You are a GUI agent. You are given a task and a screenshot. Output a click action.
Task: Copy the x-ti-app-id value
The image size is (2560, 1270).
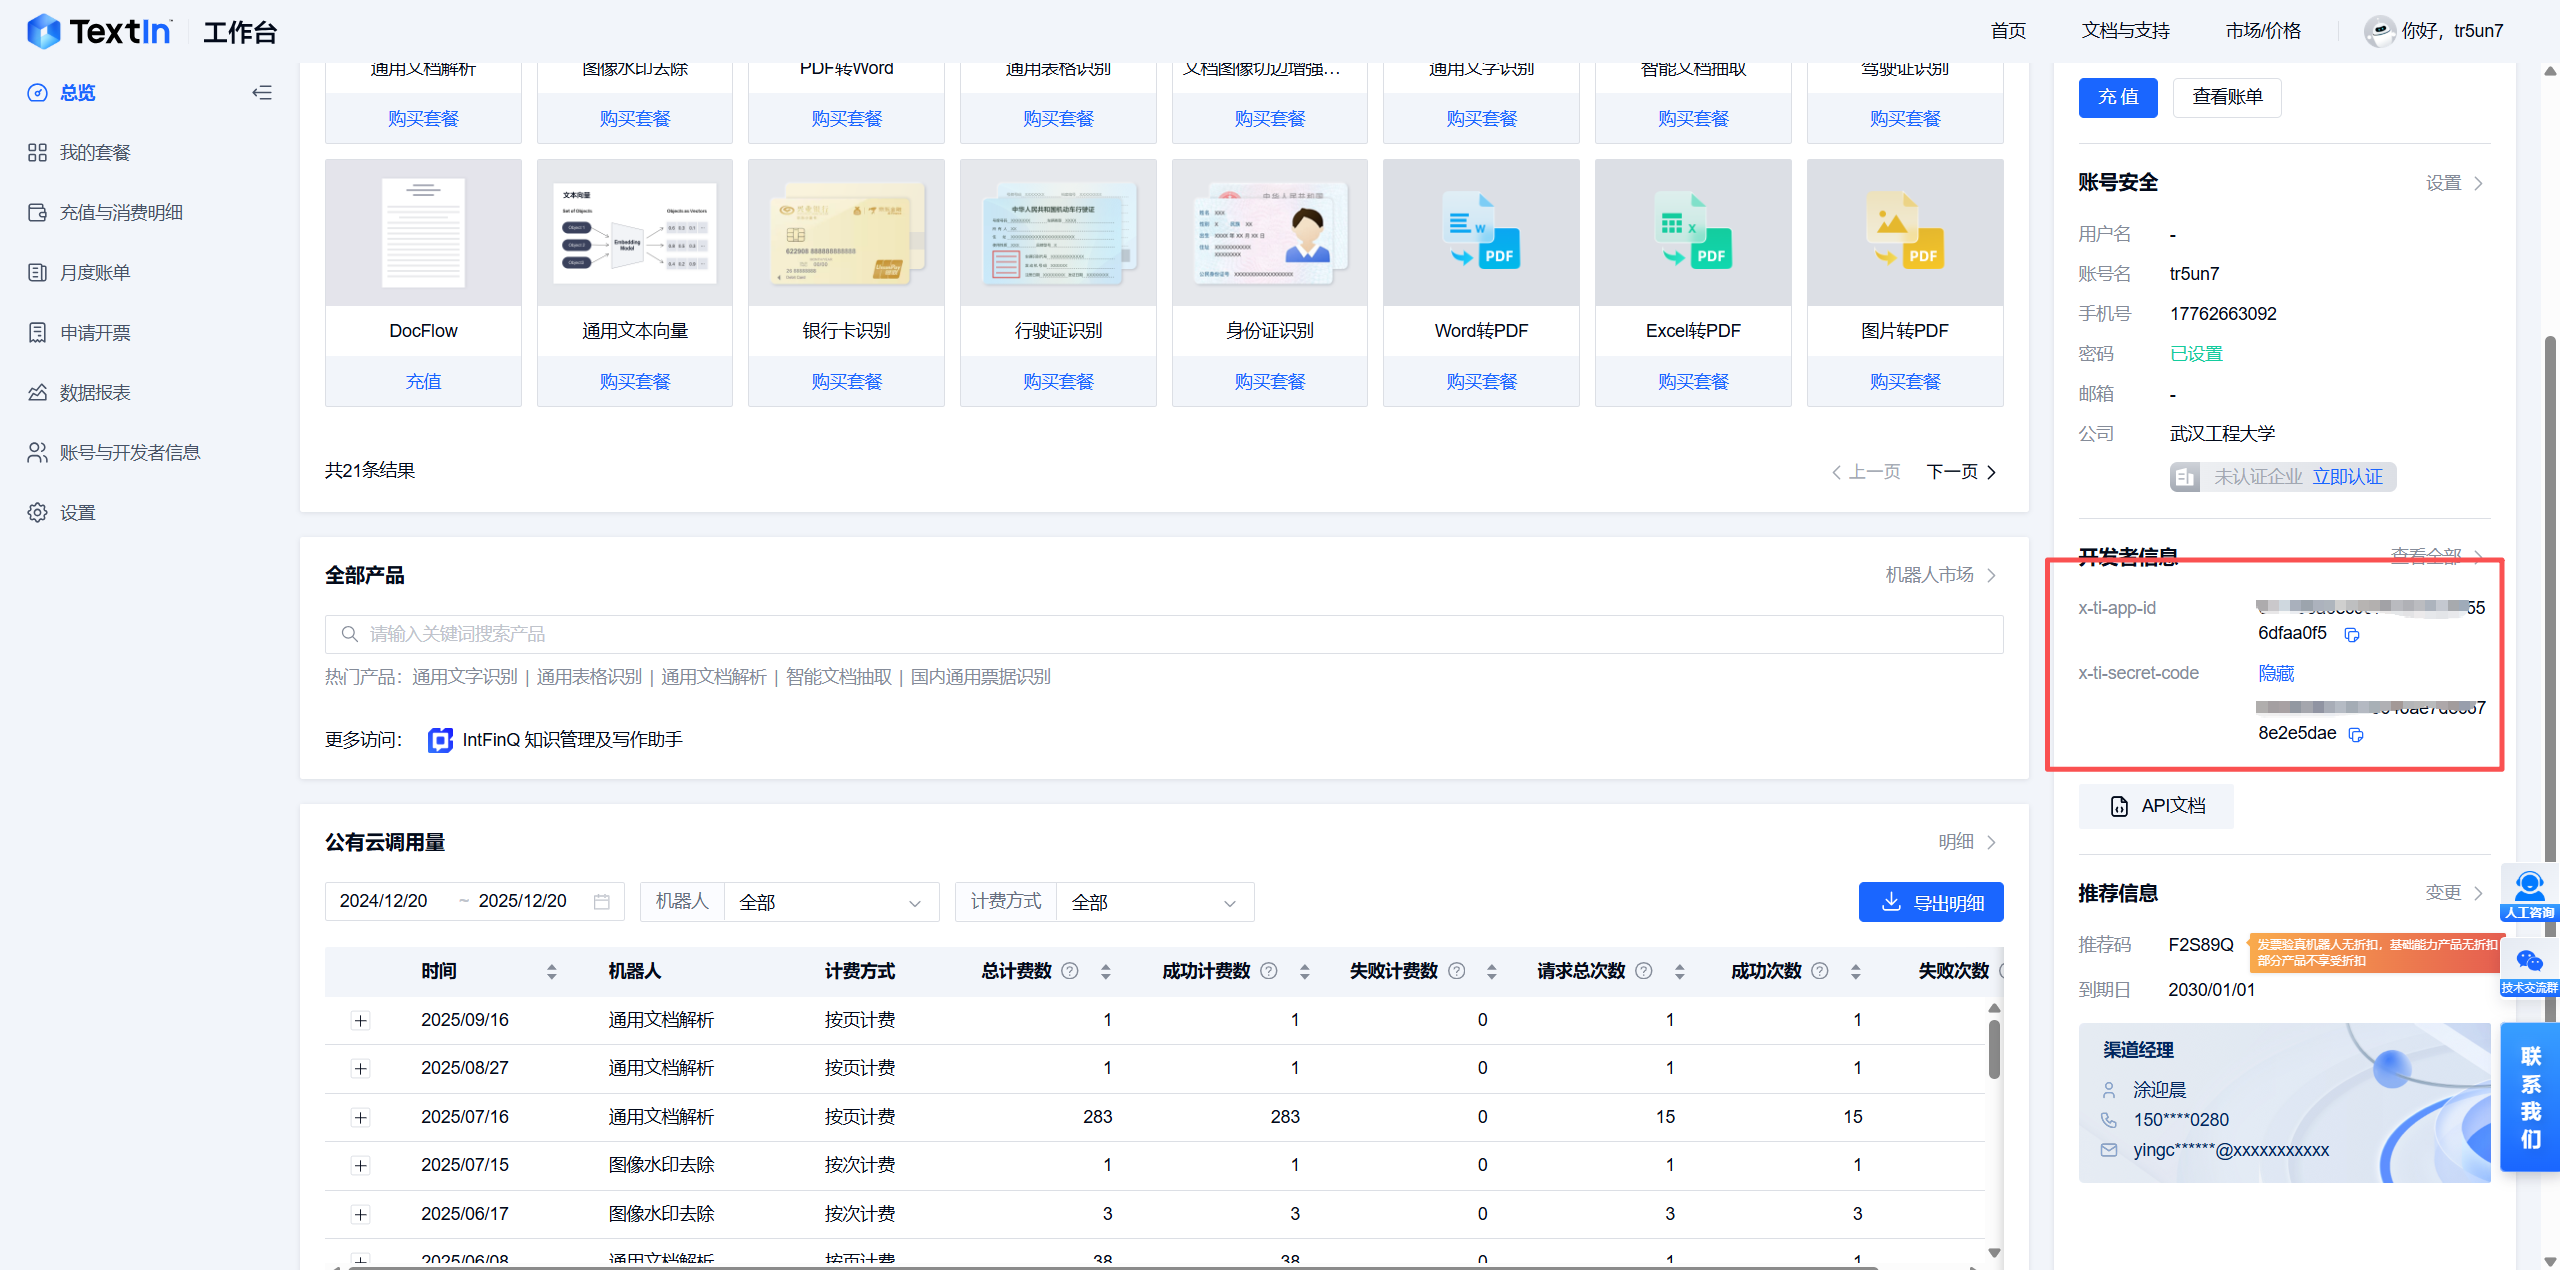click(2352, 635)
